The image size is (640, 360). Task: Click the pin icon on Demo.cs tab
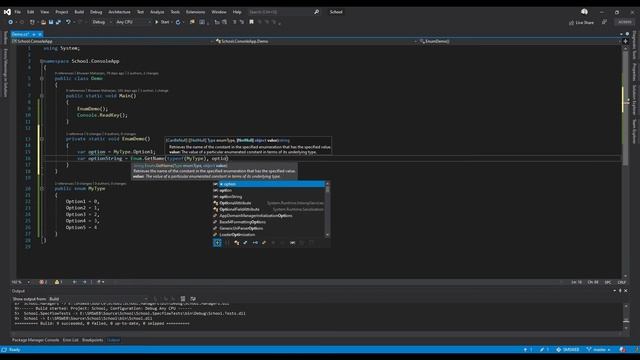tap(34, 34)
